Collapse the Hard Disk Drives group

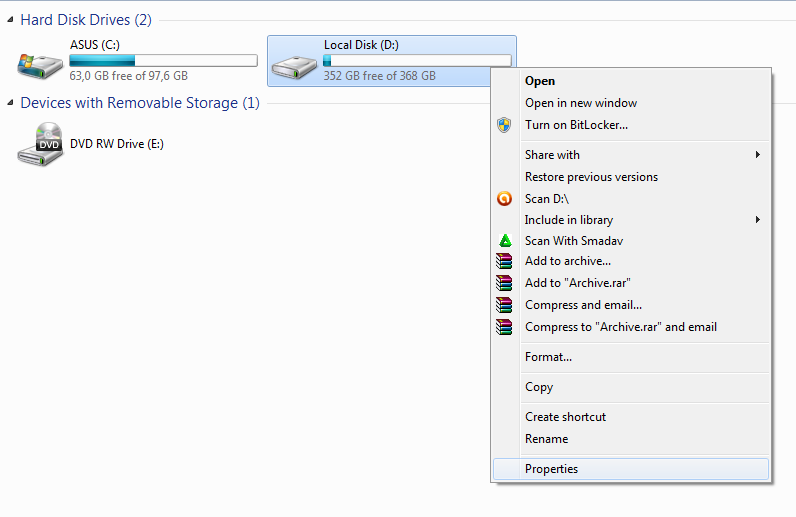point(10,19)
